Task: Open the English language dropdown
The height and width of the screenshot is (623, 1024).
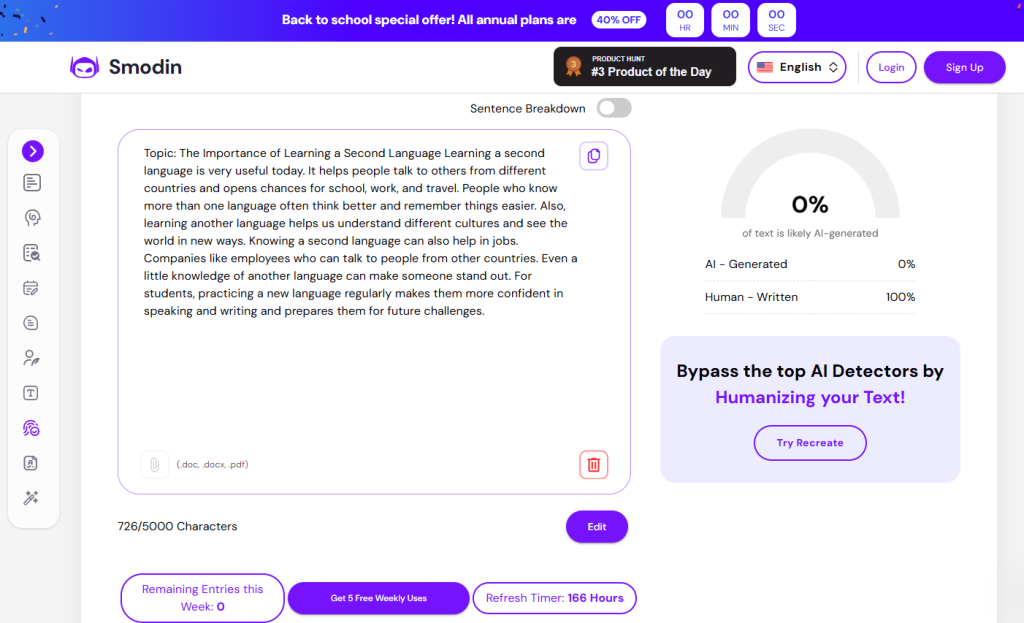Action: click(797, 67)
